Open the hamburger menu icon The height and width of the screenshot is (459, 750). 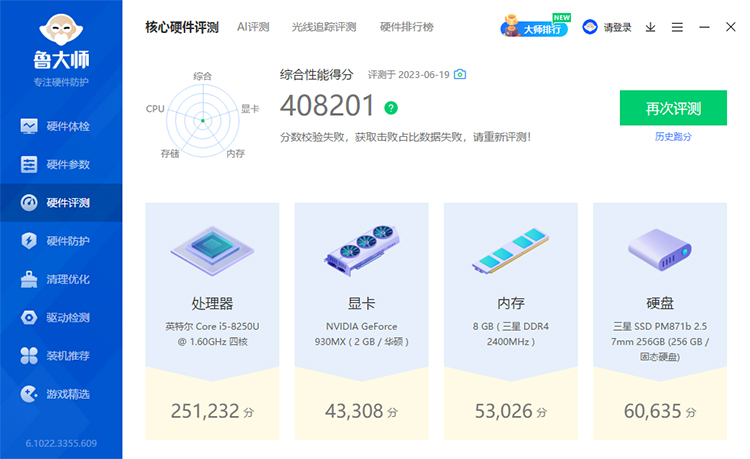677,27
